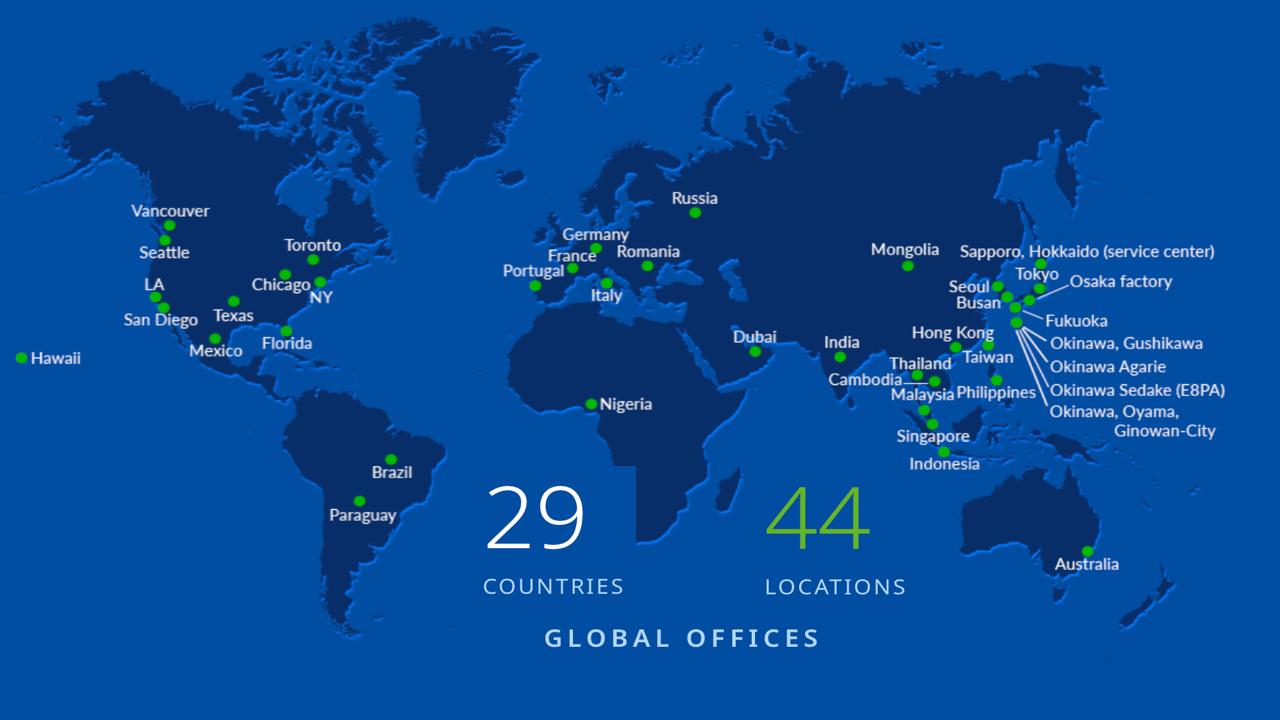Click the Vancouver location label
The image size is (1280, 720).
tap(170, 211)
